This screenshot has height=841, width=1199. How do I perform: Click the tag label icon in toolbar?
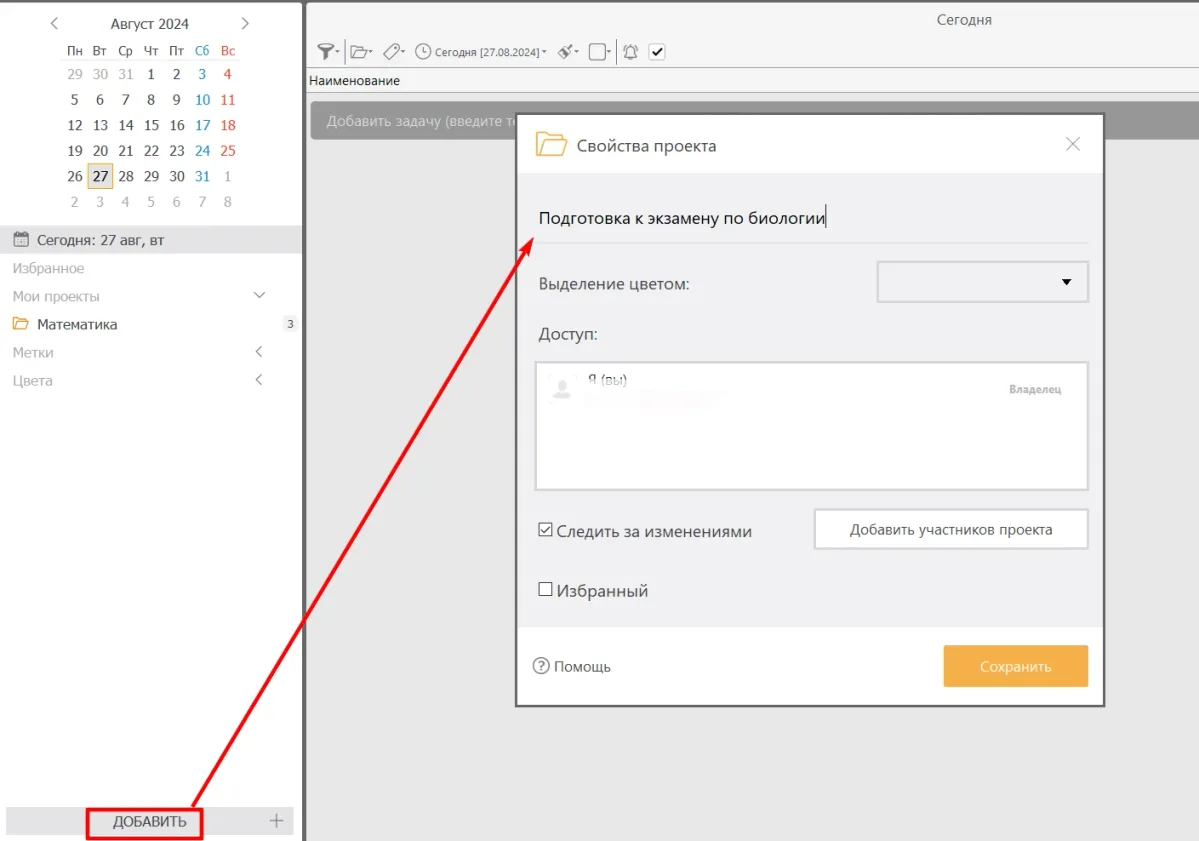(393, 52)
